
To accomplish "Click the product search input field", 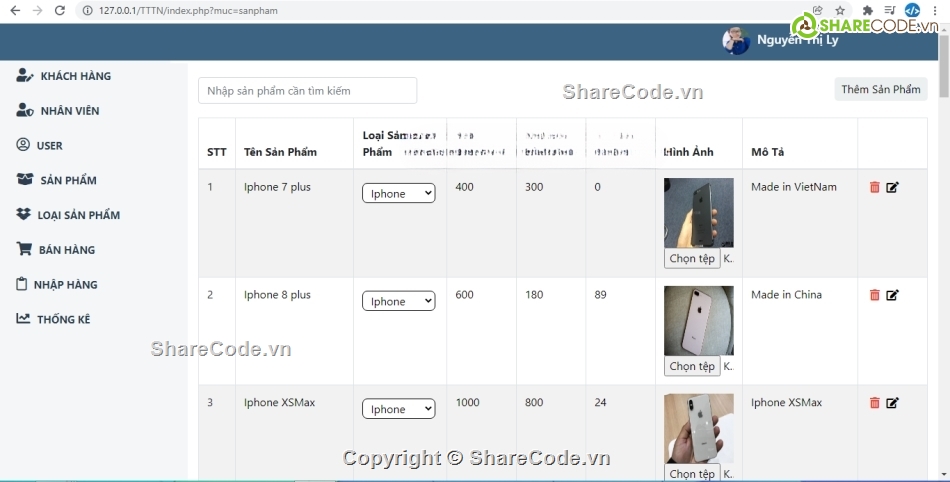I will point(307,91).
